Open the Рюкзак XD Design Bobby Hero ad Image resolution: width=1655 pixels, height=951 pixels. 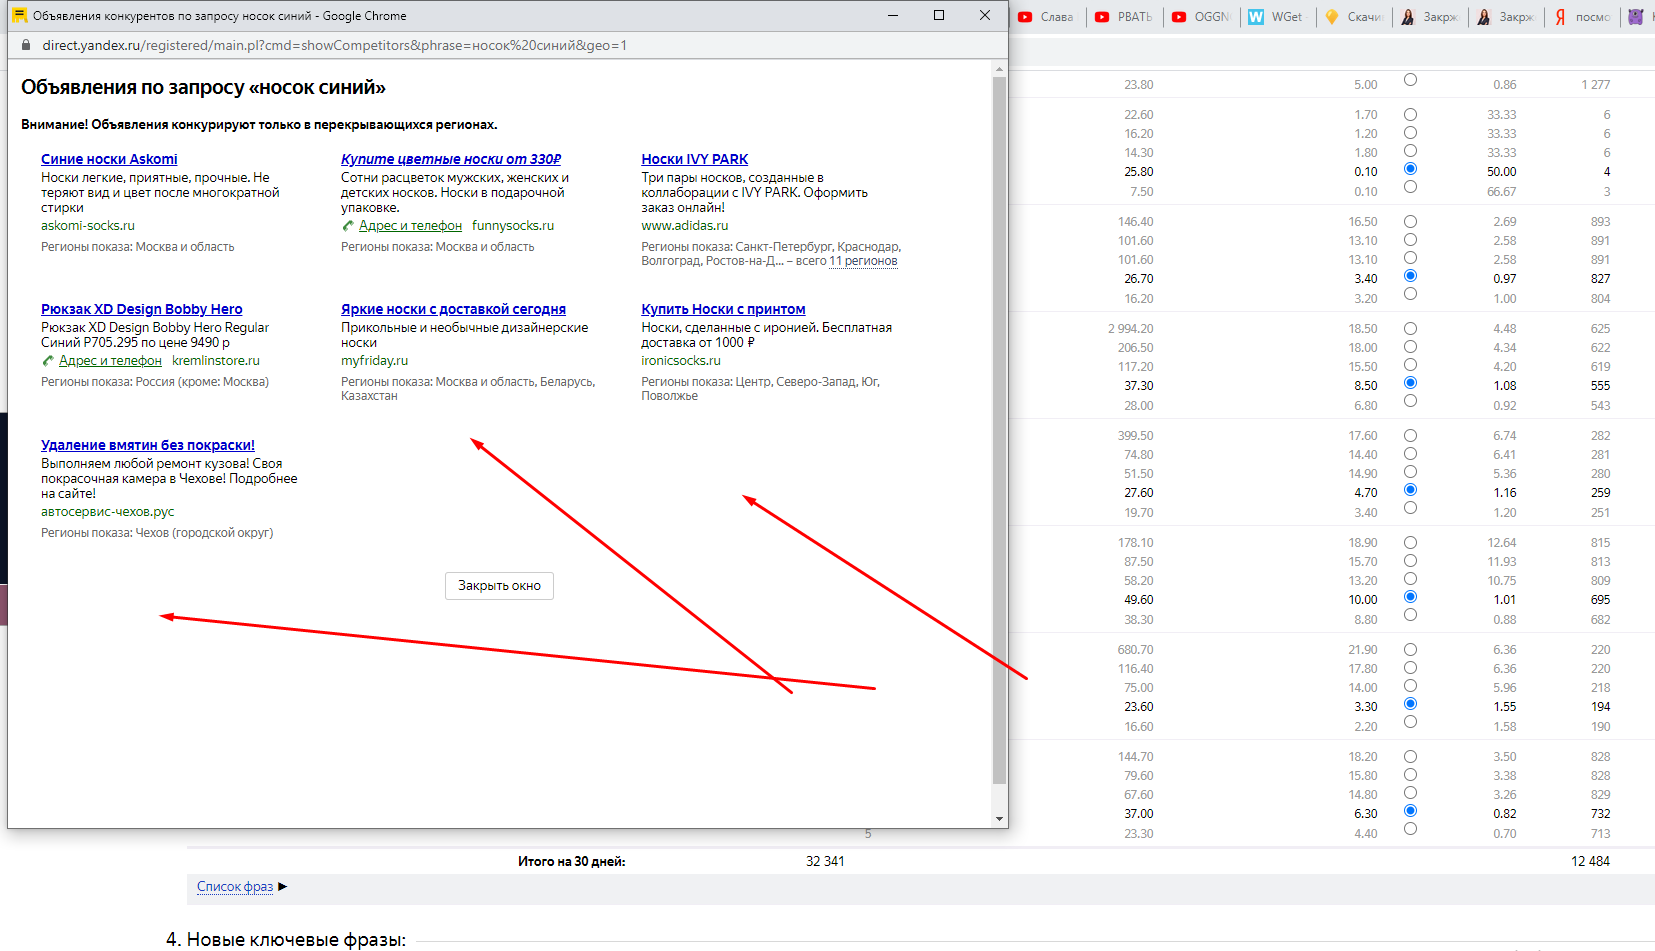(x=141, y=309)
